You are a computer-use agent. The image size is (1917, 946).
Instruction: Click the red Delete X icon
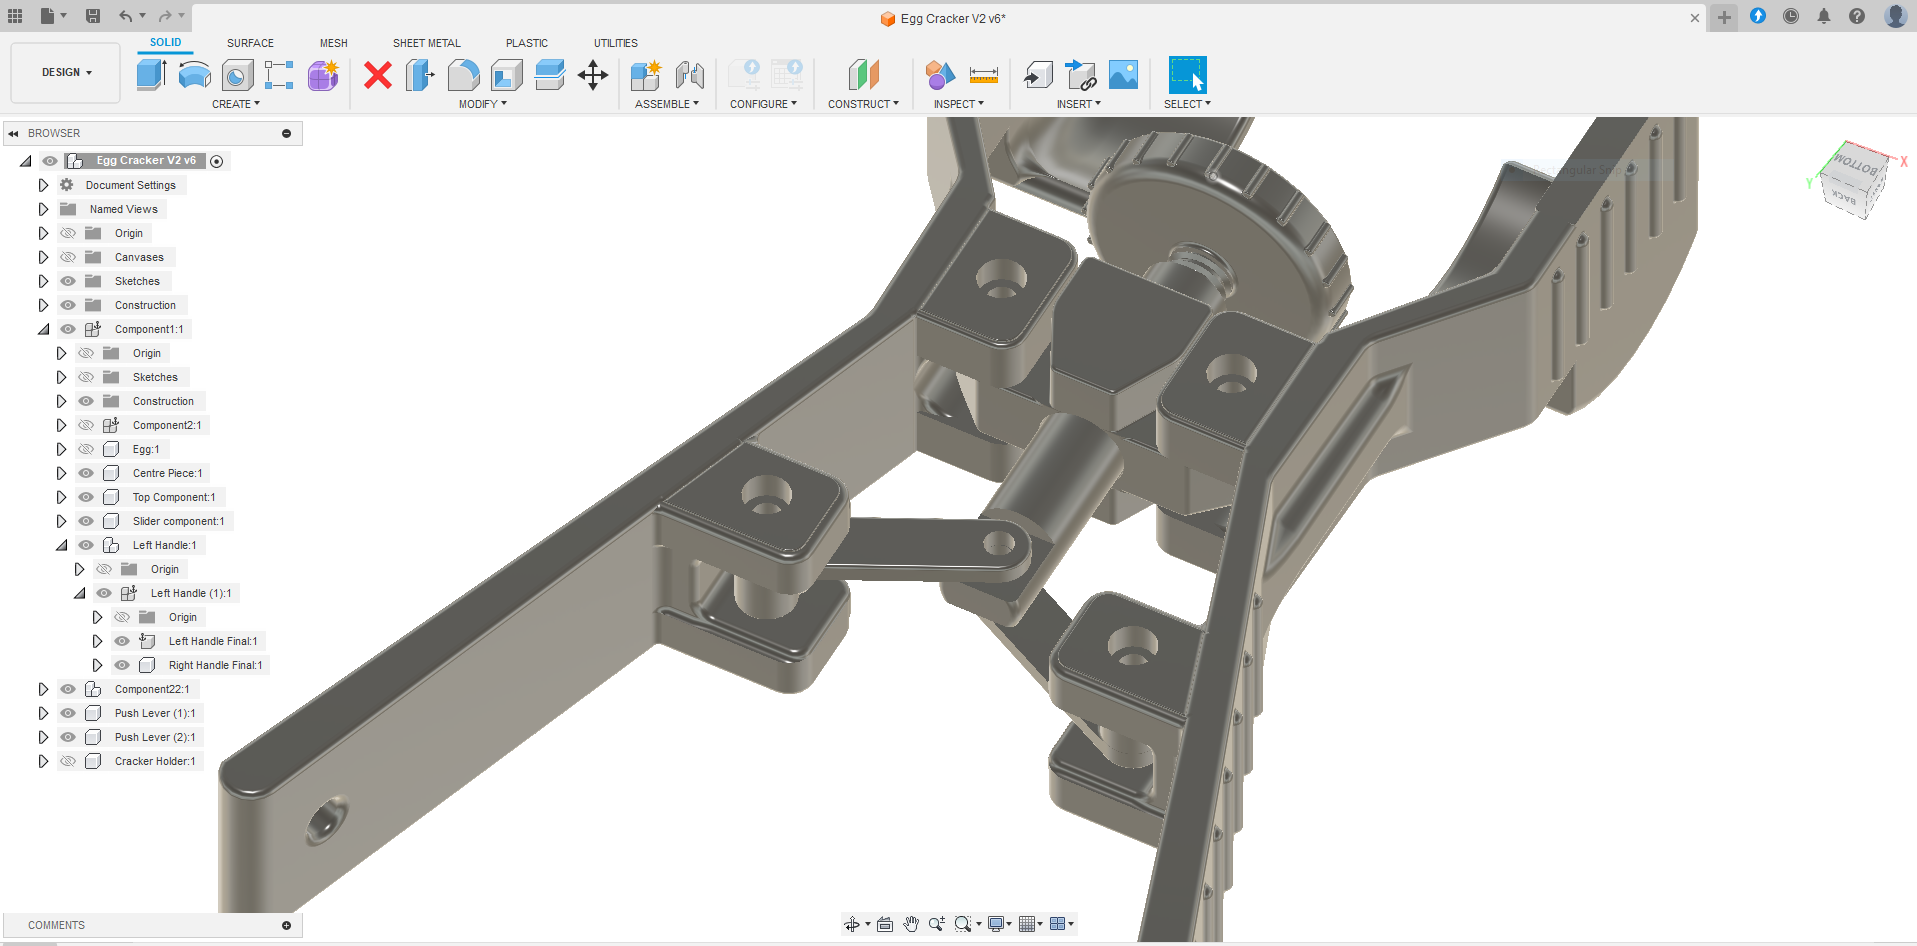point(378,75)
